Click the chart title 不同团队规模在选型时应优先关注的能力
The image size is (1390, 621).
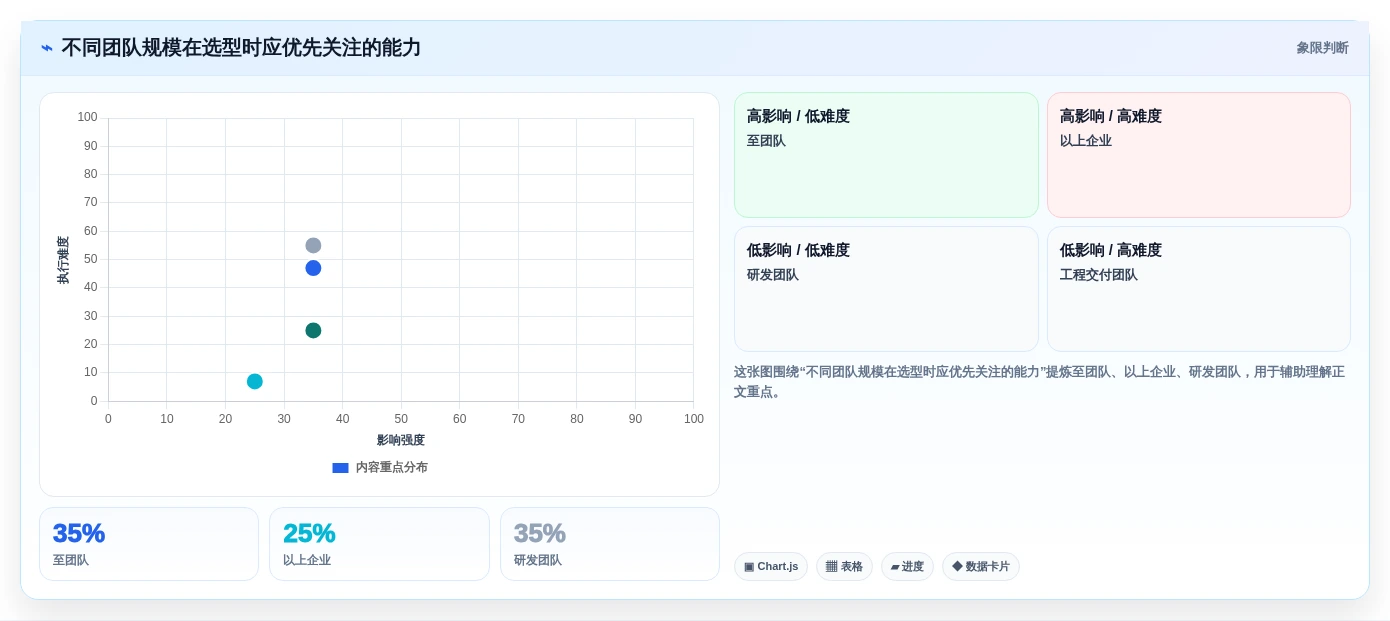pyautogui.click(x=241, y=48)
